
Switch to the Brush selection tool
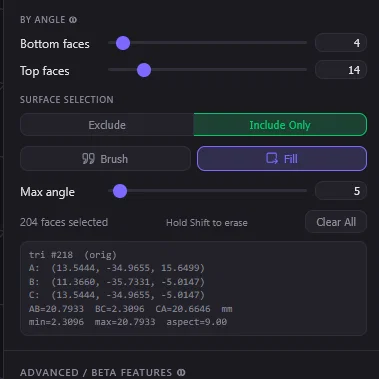105,159
